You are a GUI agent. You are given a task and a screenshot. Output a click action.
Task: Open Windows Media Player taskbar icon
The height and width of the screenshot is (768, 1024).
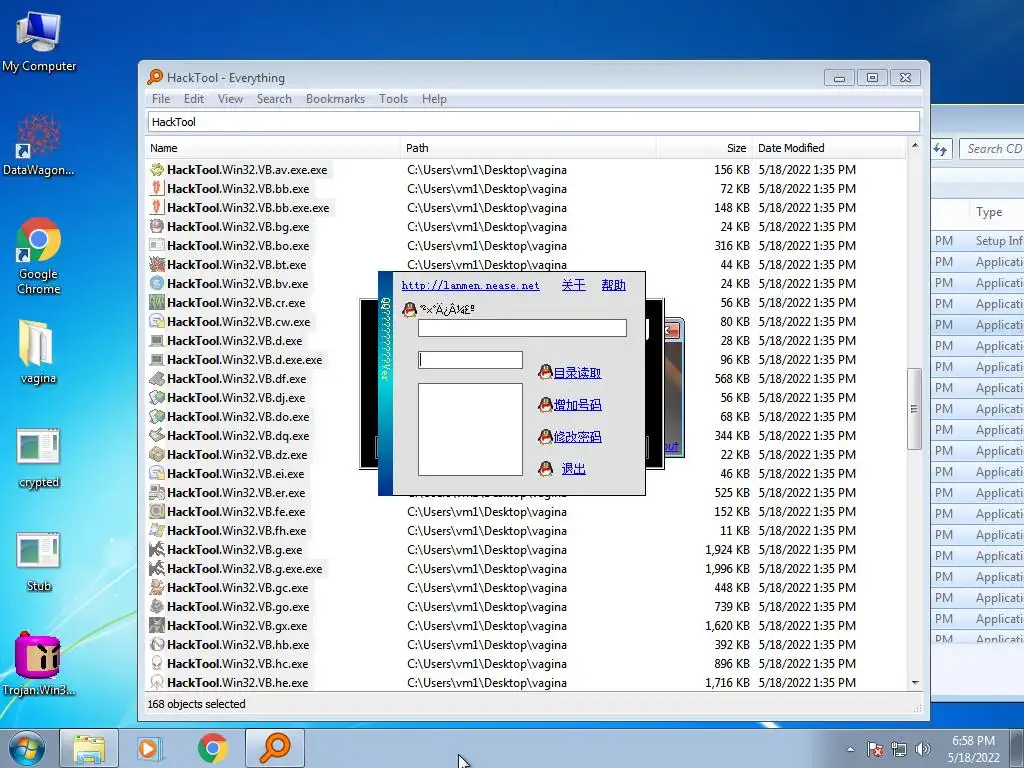150,748
